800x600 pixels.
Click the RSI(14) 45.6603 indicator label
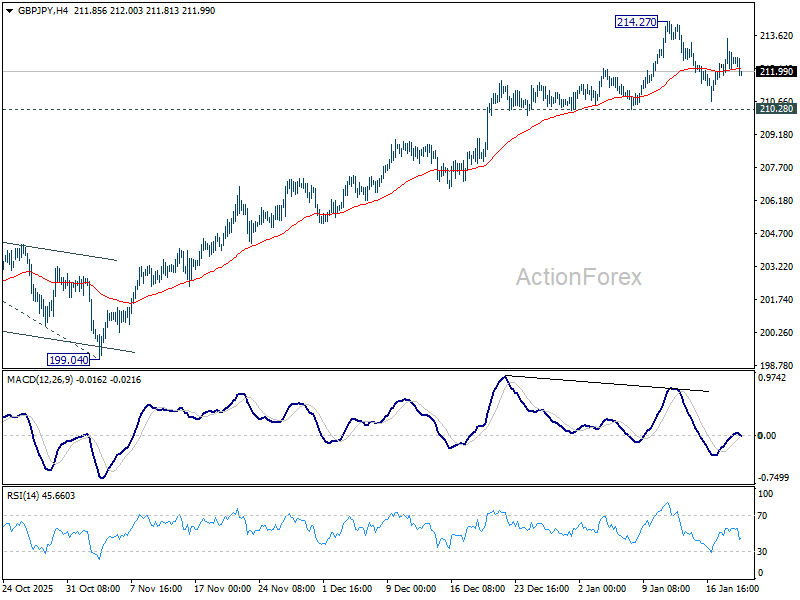click(x=41, y=496)
